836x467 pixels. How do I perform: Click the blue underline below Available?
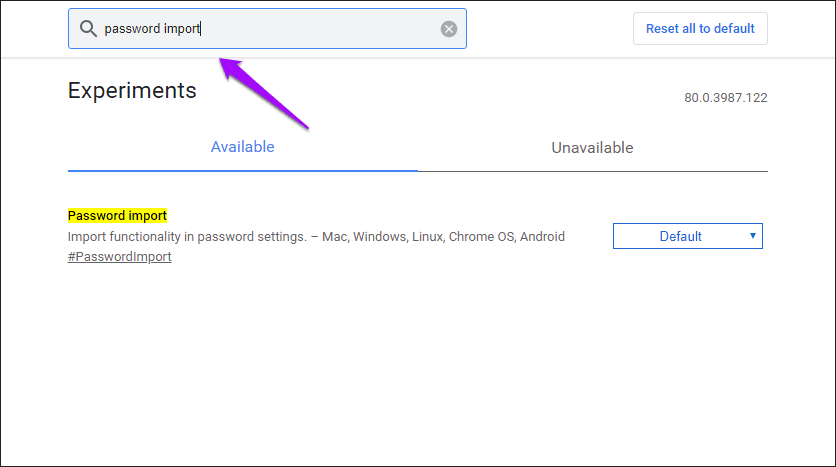242,171
